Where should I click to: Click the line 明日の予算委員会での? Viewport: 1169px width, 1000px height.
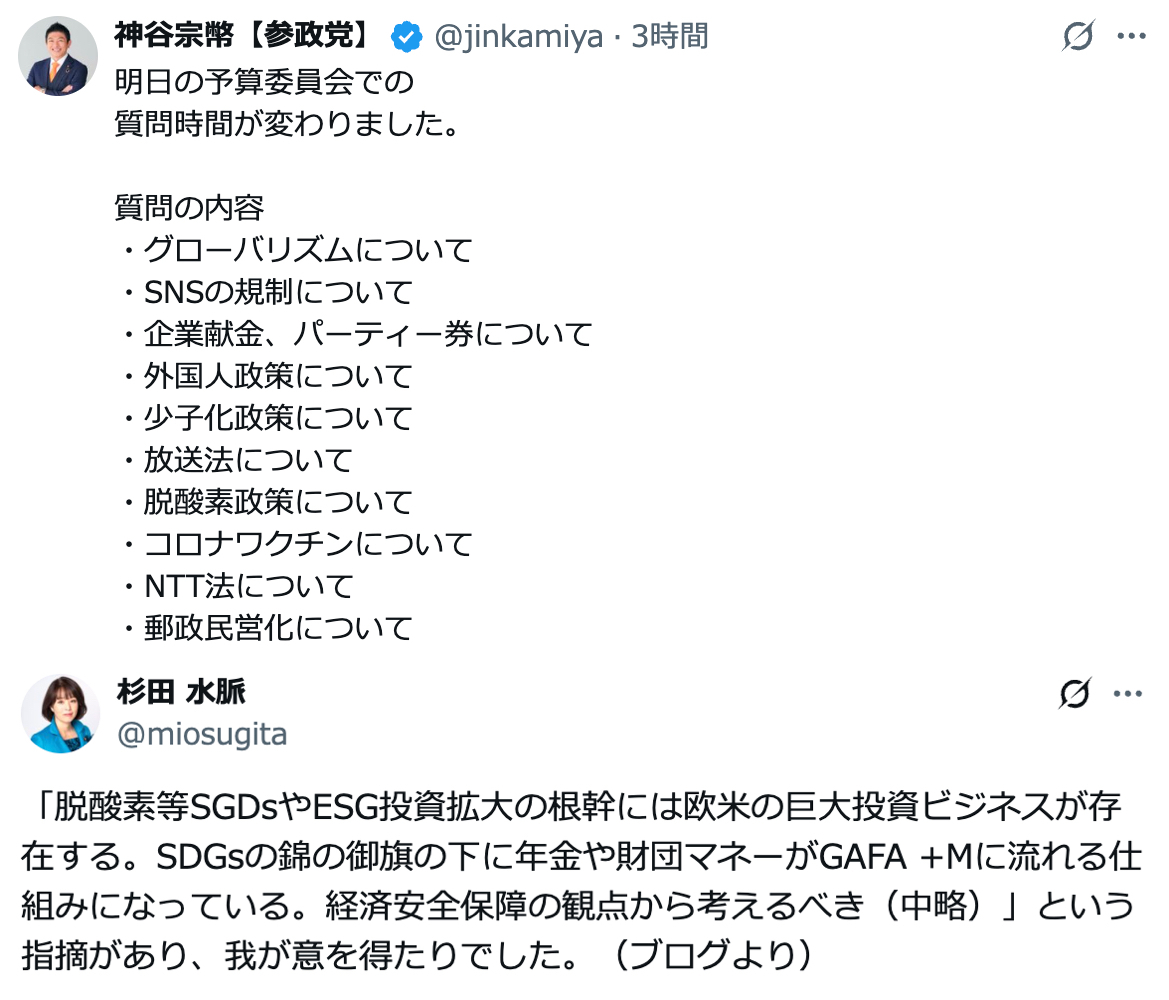(x=265, y=82)
